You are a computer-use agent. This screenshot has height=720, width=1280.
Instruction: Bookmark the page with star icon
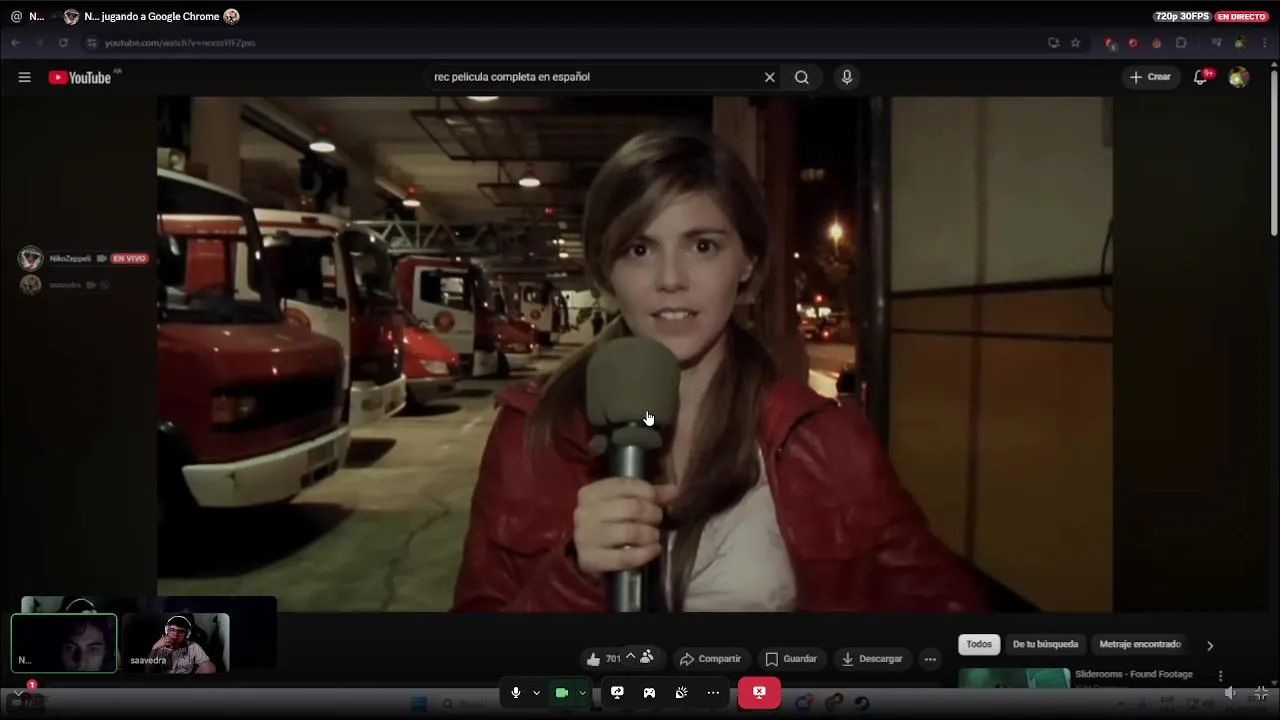1075,43
